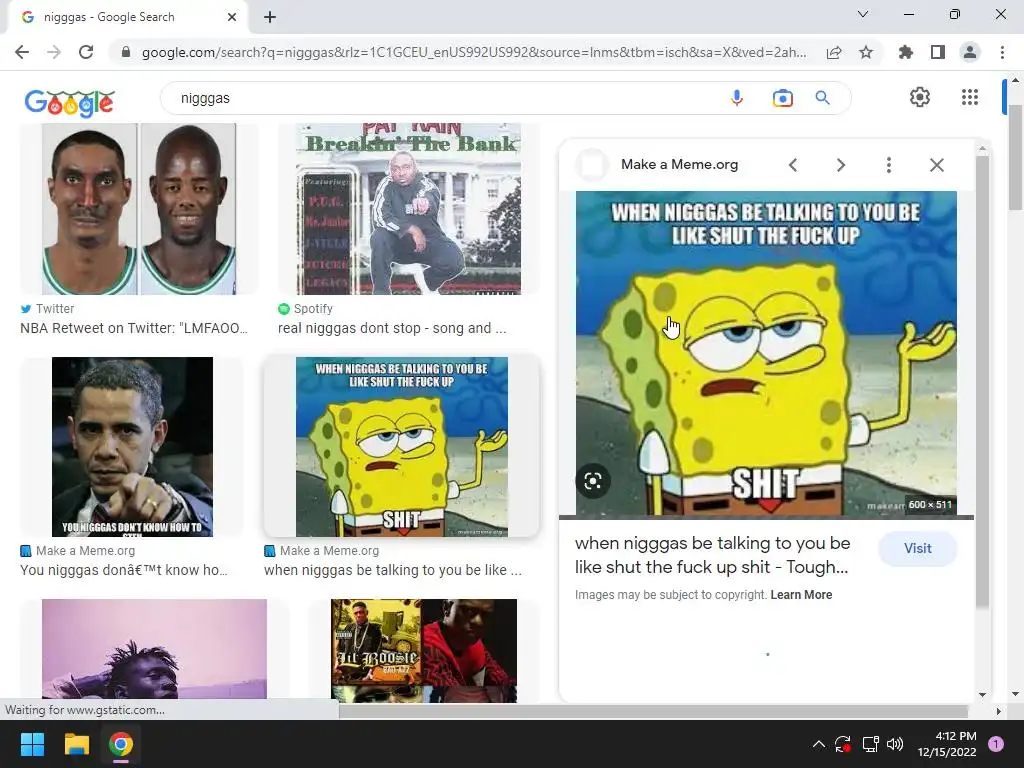Viewport: 1024px width, 768px height.
Task: Go back to the previous page
Action: [22, 52]
